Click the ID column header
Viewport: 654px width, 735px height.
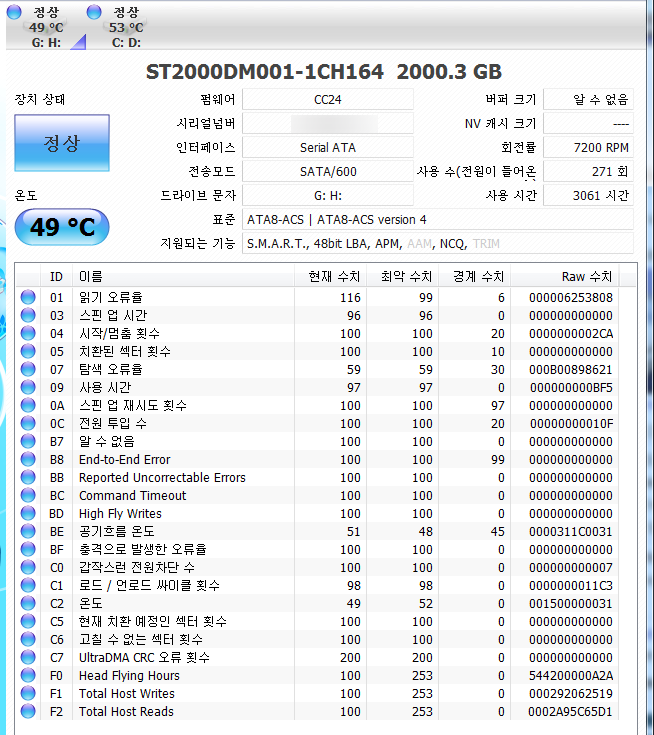coord(56,277)
